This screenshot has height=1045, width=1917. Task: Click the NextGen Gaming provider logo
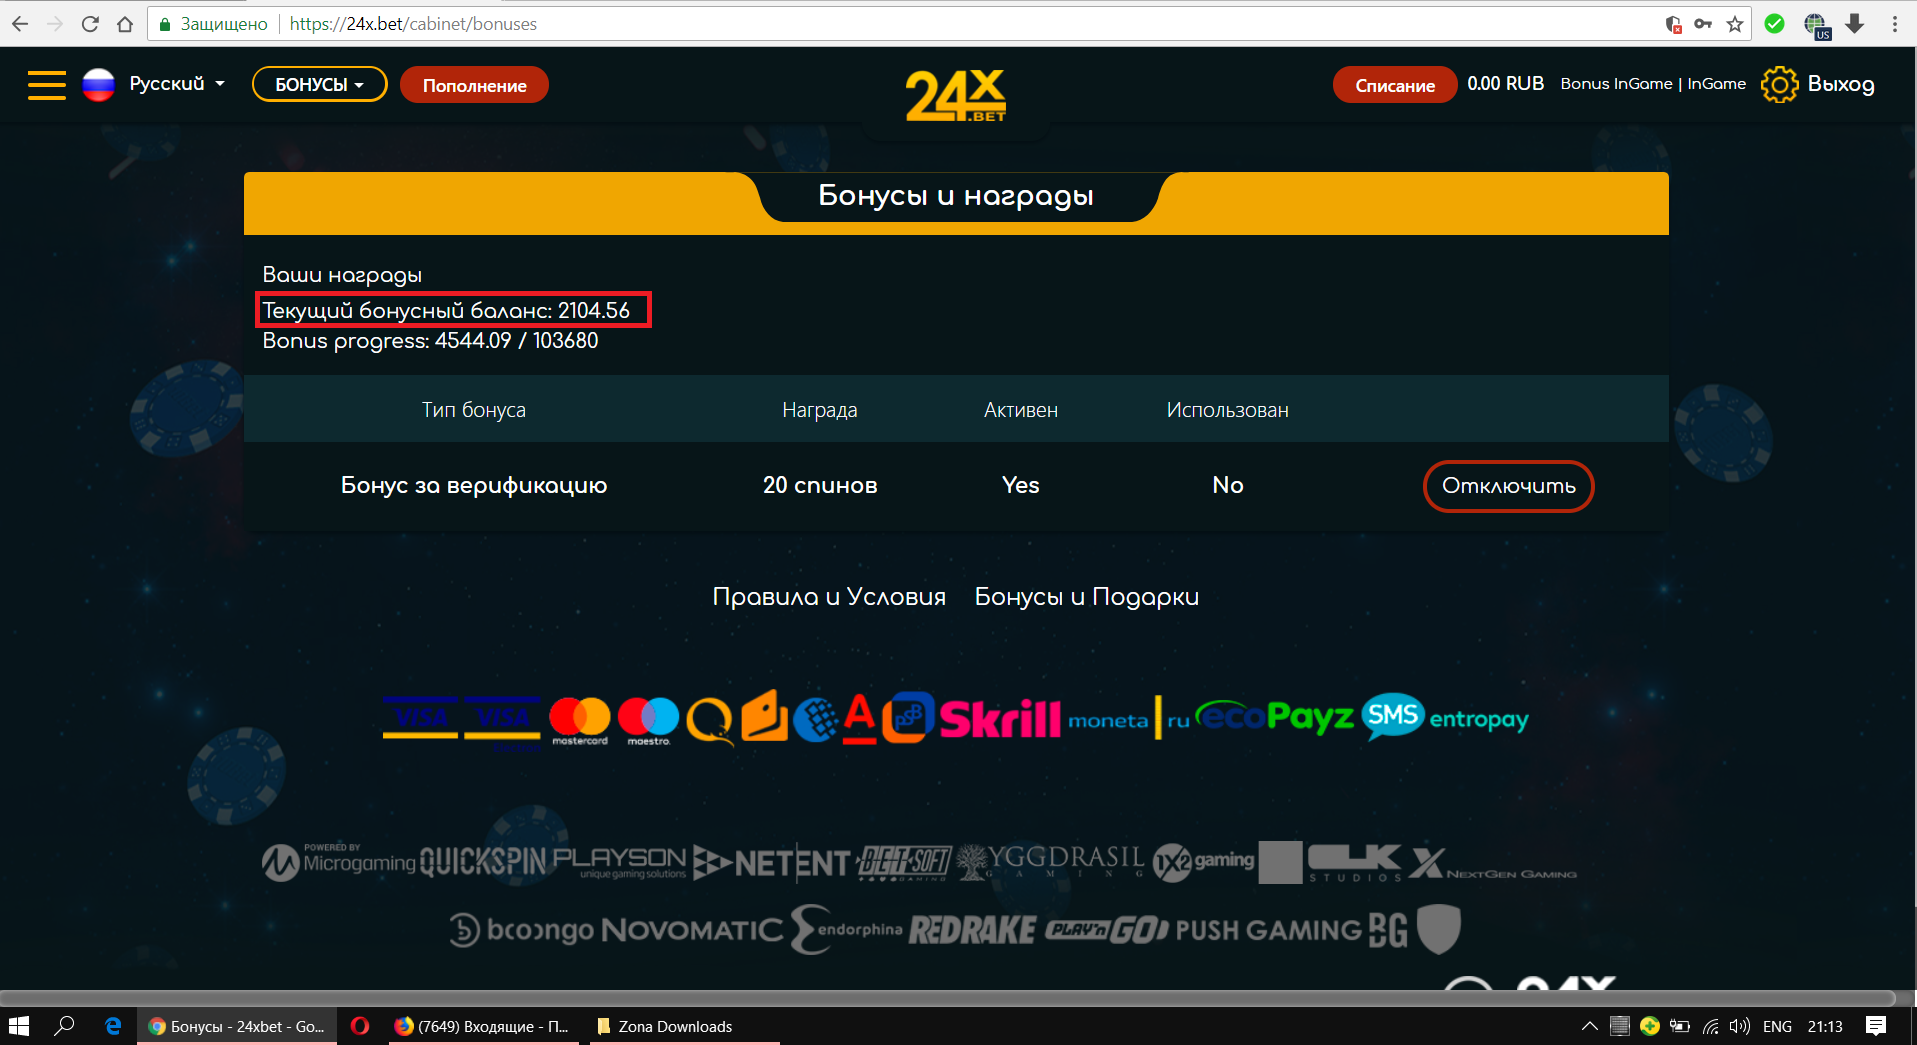click(1493, 864)
